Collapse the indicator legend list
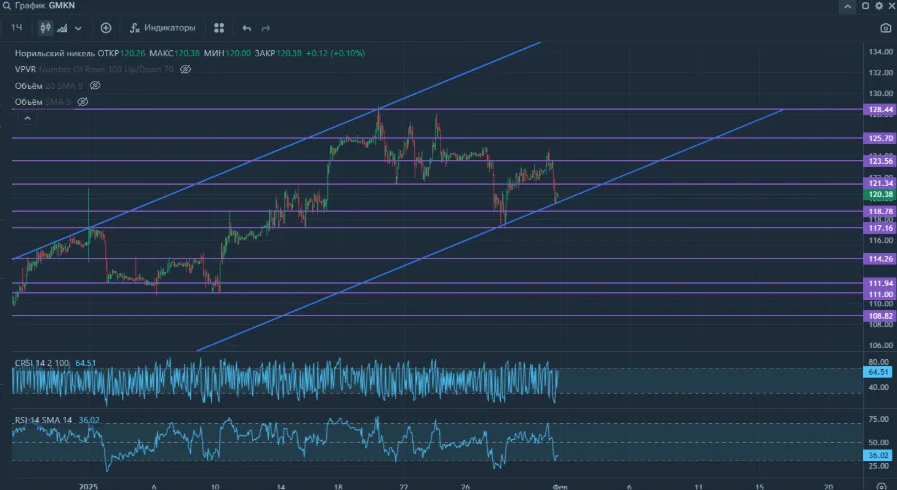This screenshot has width=897, height=490. [27, 118]
